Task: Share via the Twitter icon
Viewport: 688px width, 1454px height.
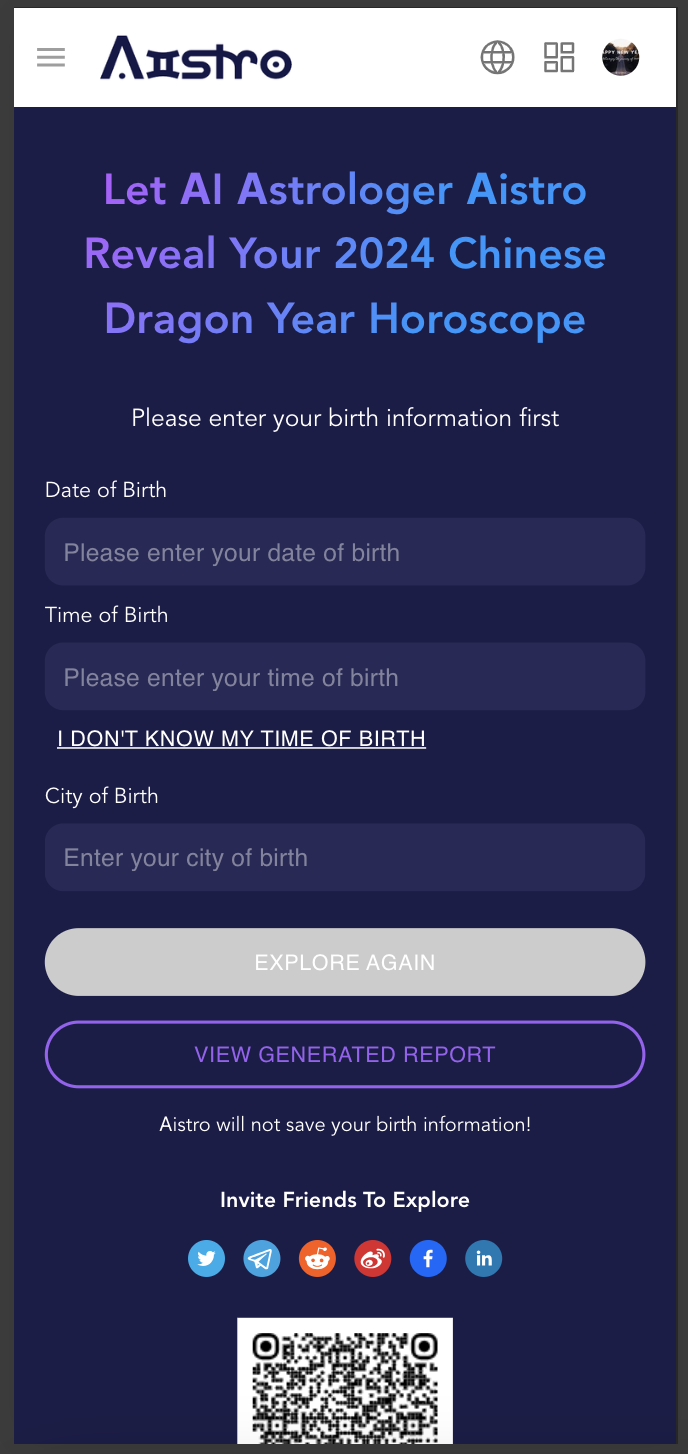Action: 206,1259
